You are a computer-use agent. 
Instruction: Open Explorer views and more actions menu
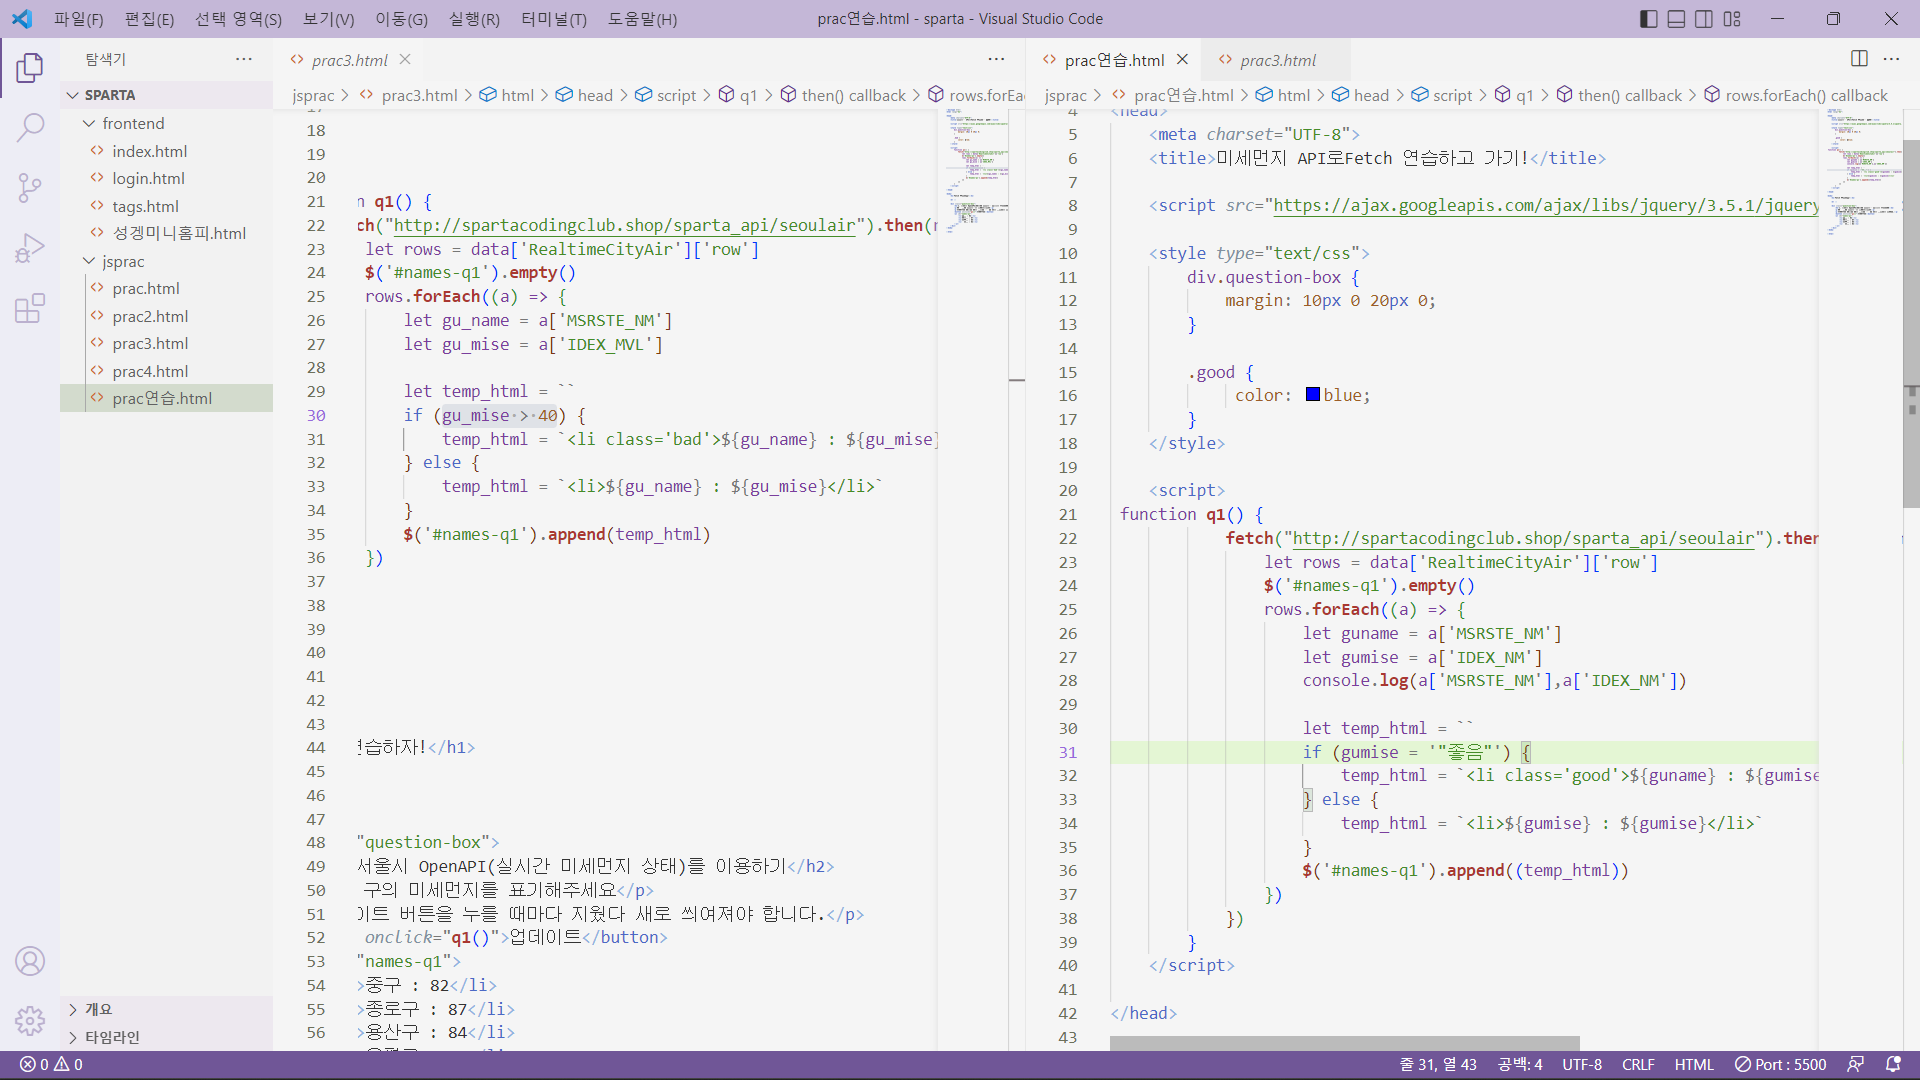(244, 59)
